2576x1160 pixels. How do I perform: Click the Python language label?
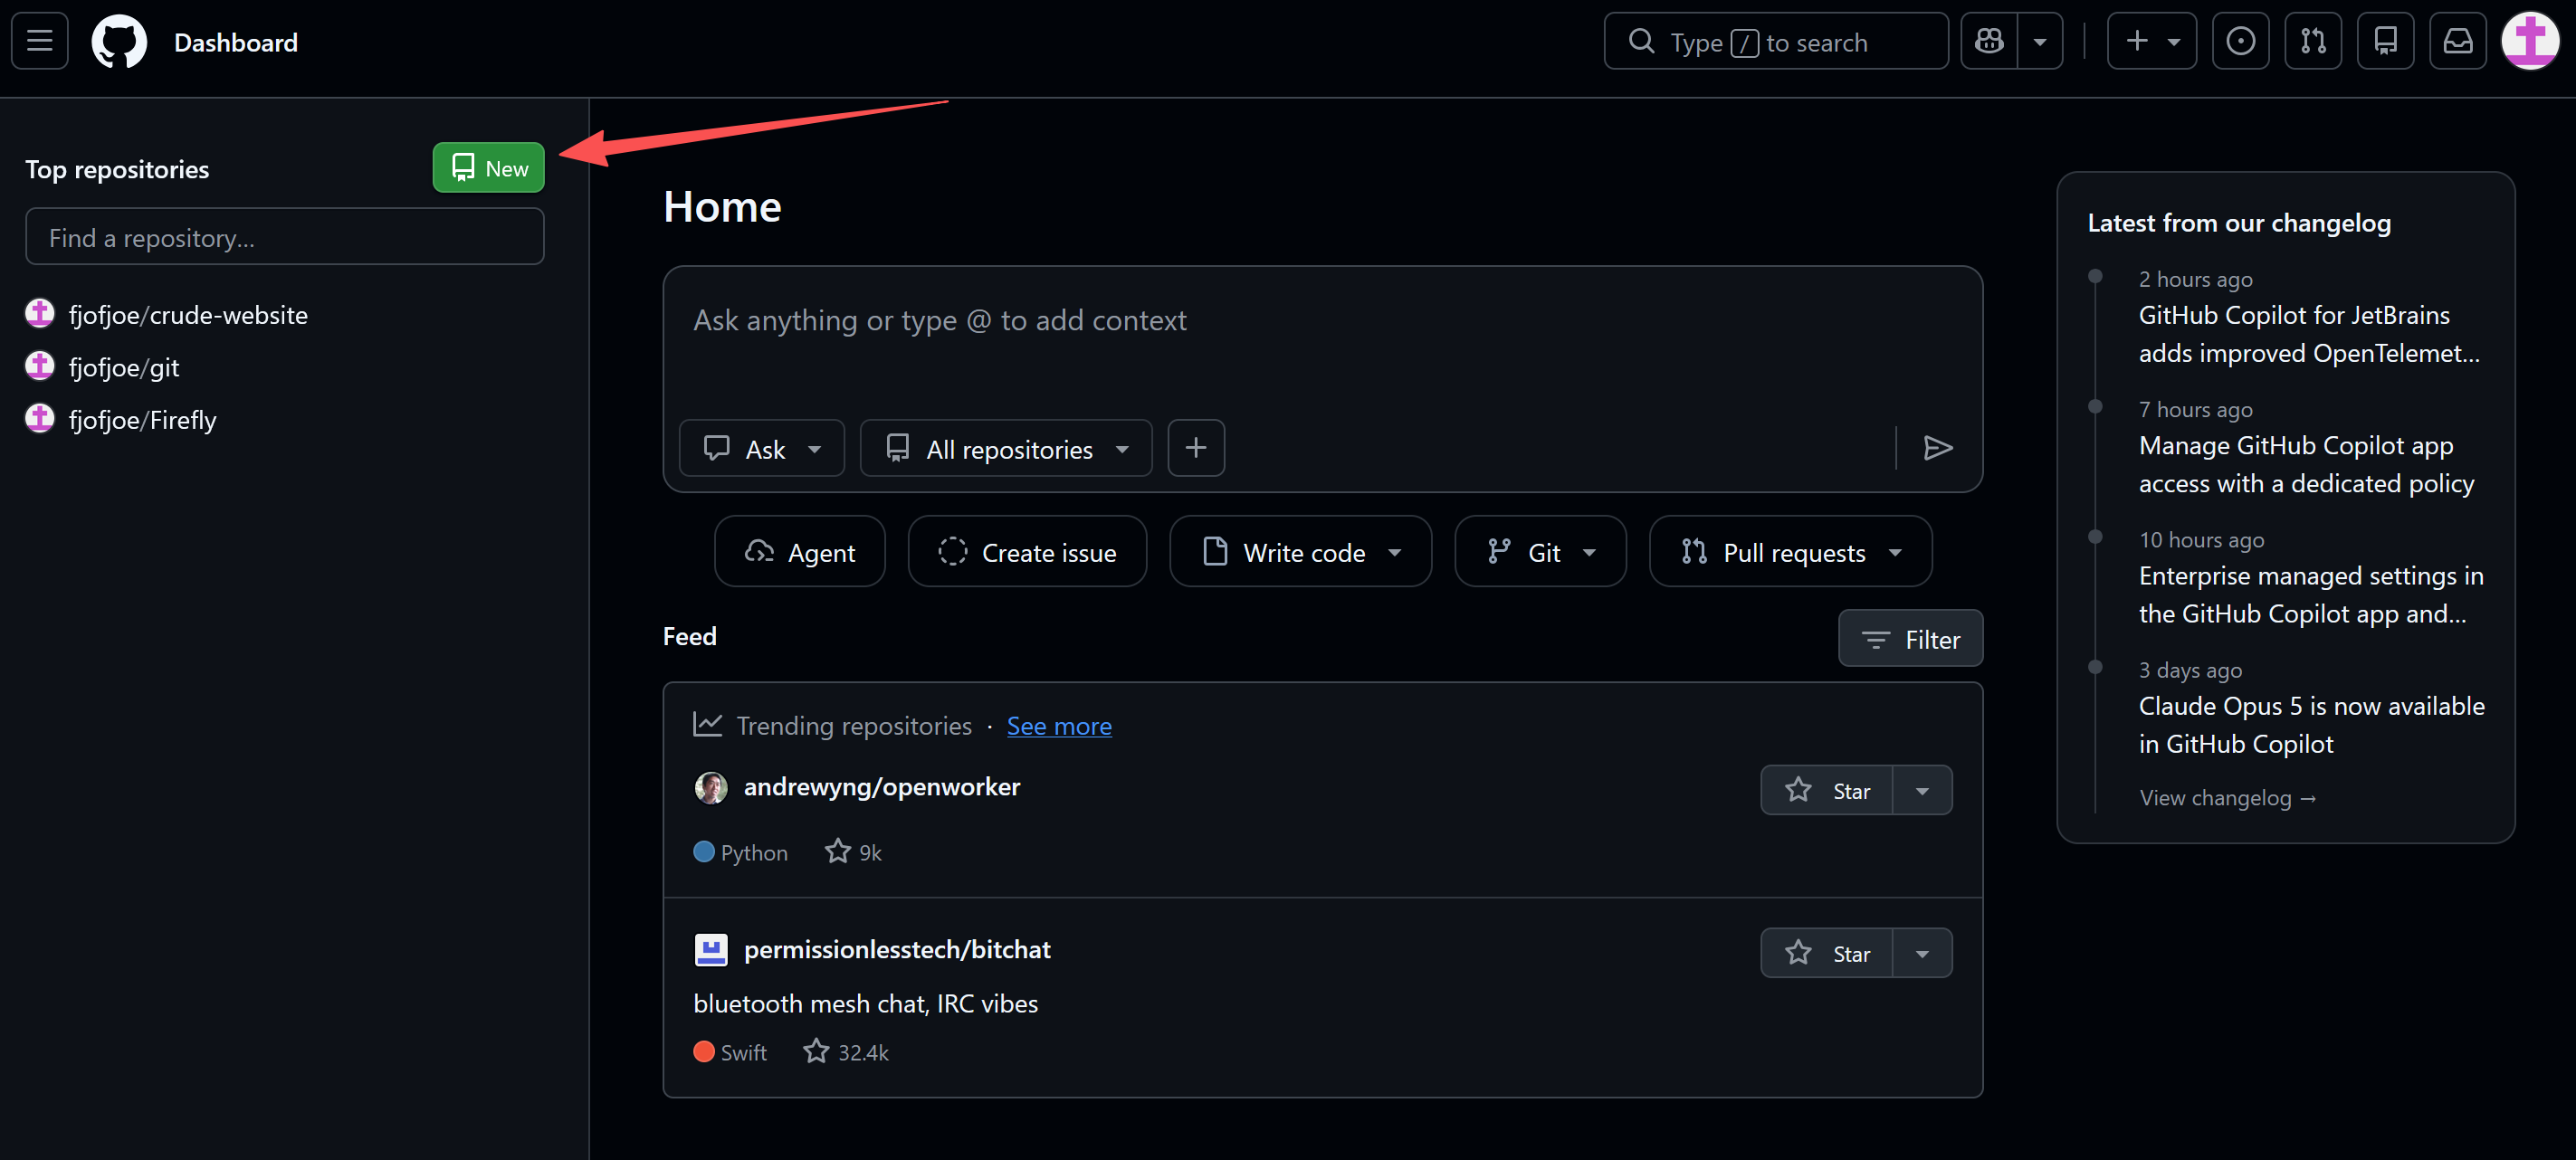[754, 852]
